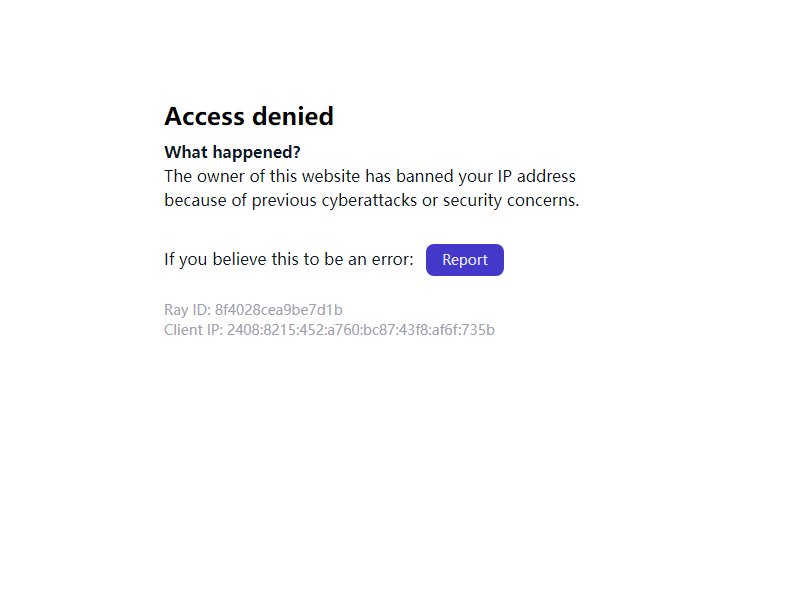
Task: Click the "Access denied" heading
Action: 249,116
